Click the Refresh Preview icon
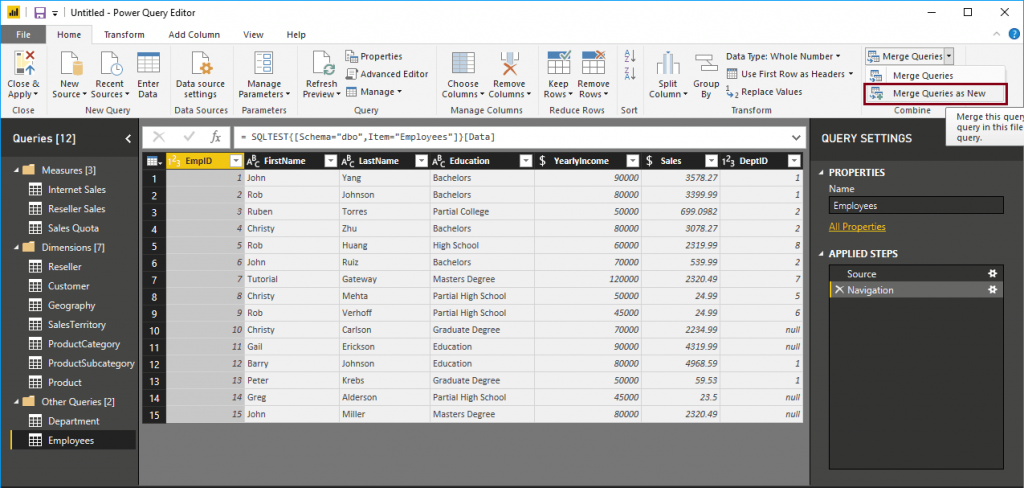The image size is (1024, 488). (323, 64)
